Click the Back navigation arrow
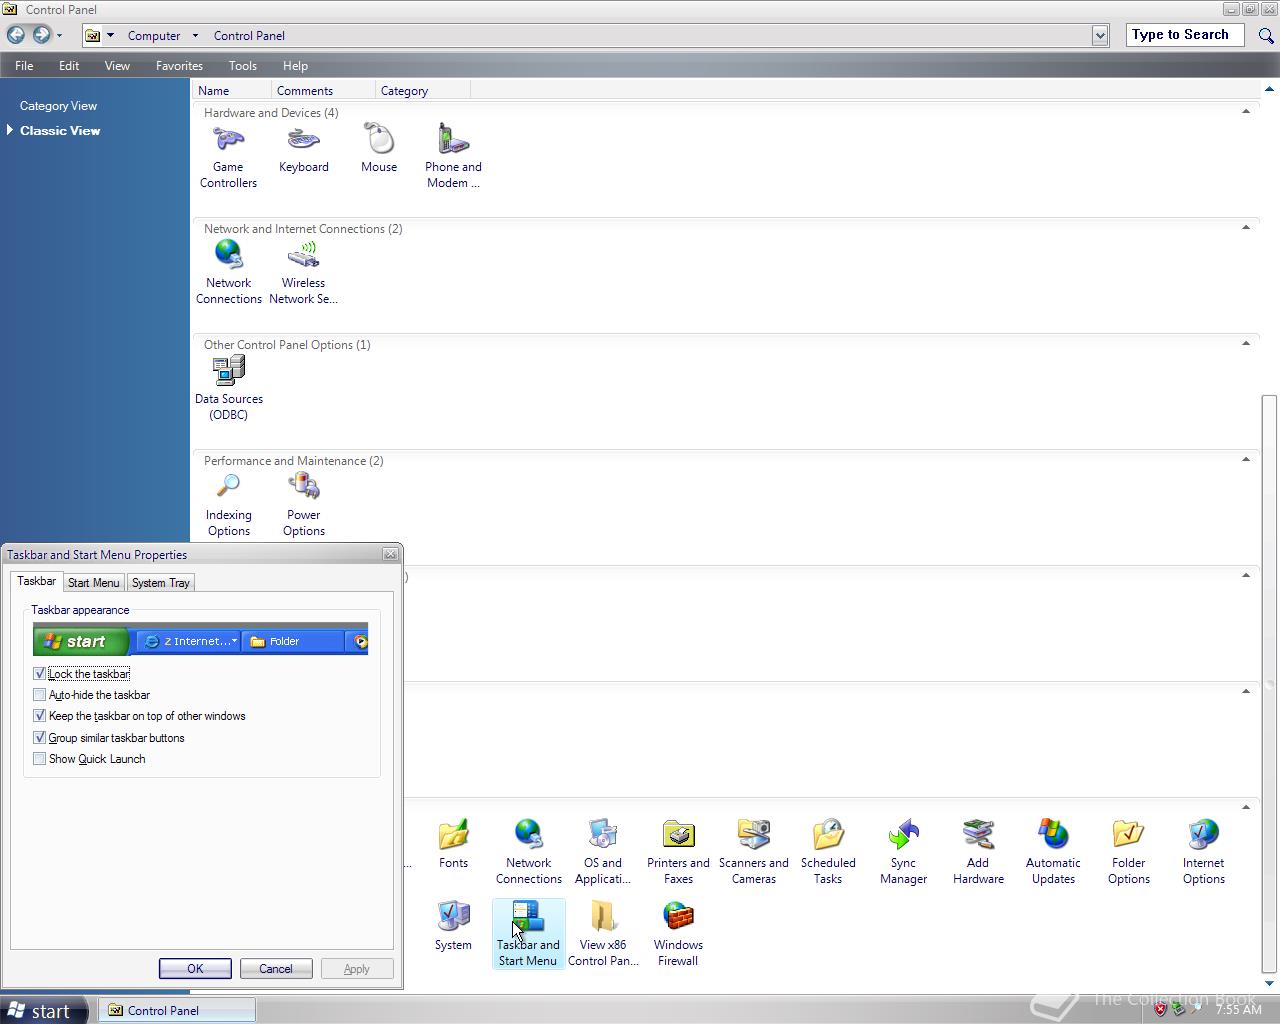Image resolution: width=1280 pixels, height=1024 pixels. [x=16, y=35]
